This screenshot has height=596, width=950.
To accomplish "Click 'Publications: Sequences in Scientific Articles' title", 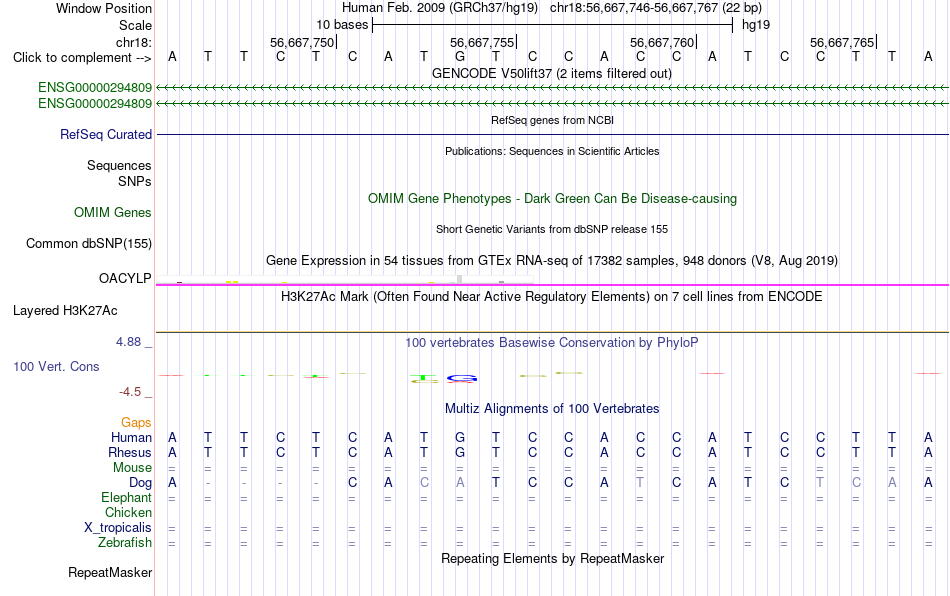I will (x=552, y=151).
